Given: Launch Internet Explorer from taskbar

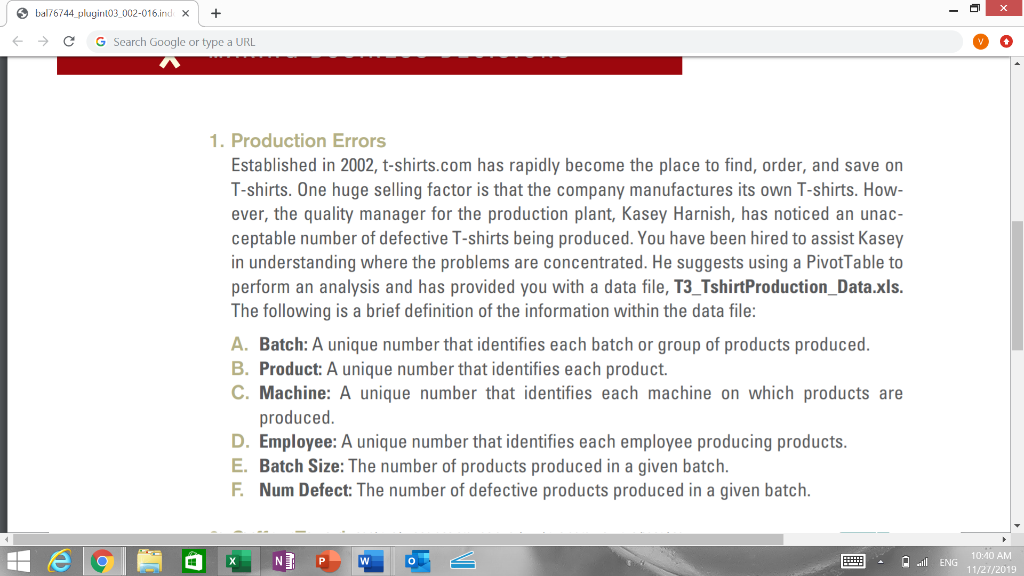Looking at the screenshot, I should coord(59,561).
